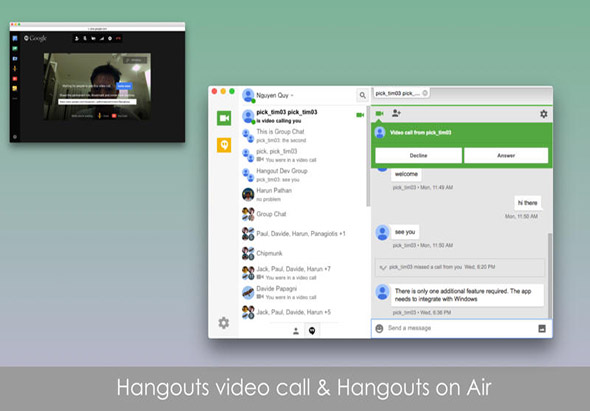Open the Hangout Dev Group conversation
The height and width of the screenshot is (411, 590).
(x=303, y=175)
